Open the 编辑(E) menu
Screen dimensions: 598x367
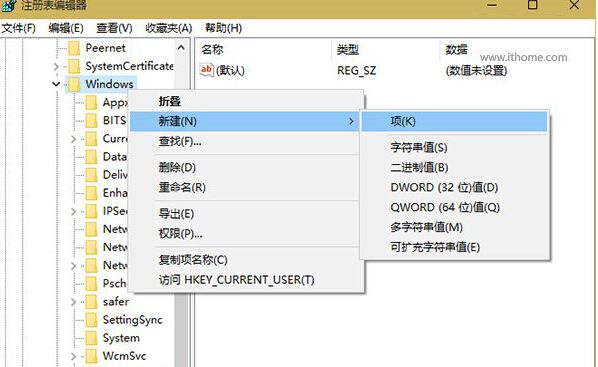tap(66, 28)
